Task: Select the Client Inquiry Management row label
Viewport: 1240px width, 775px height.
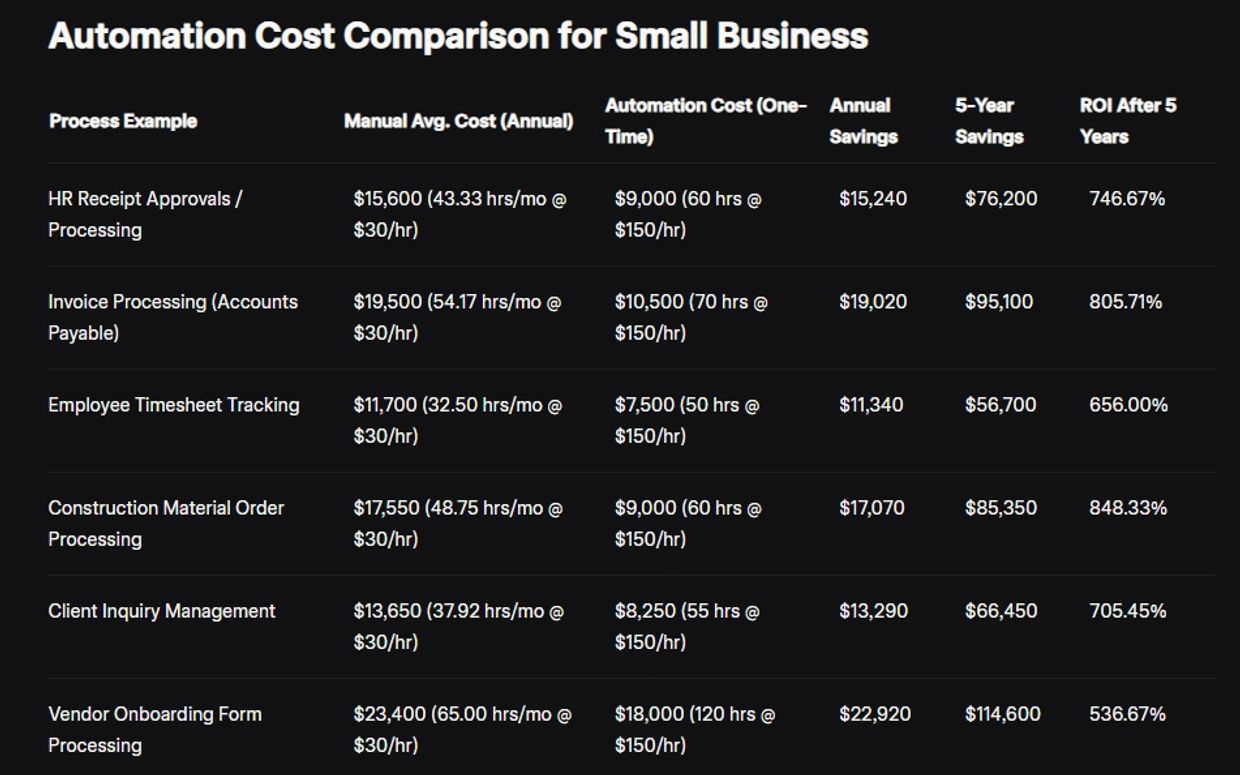Action: pyautogui.click(x=162, y=611)
